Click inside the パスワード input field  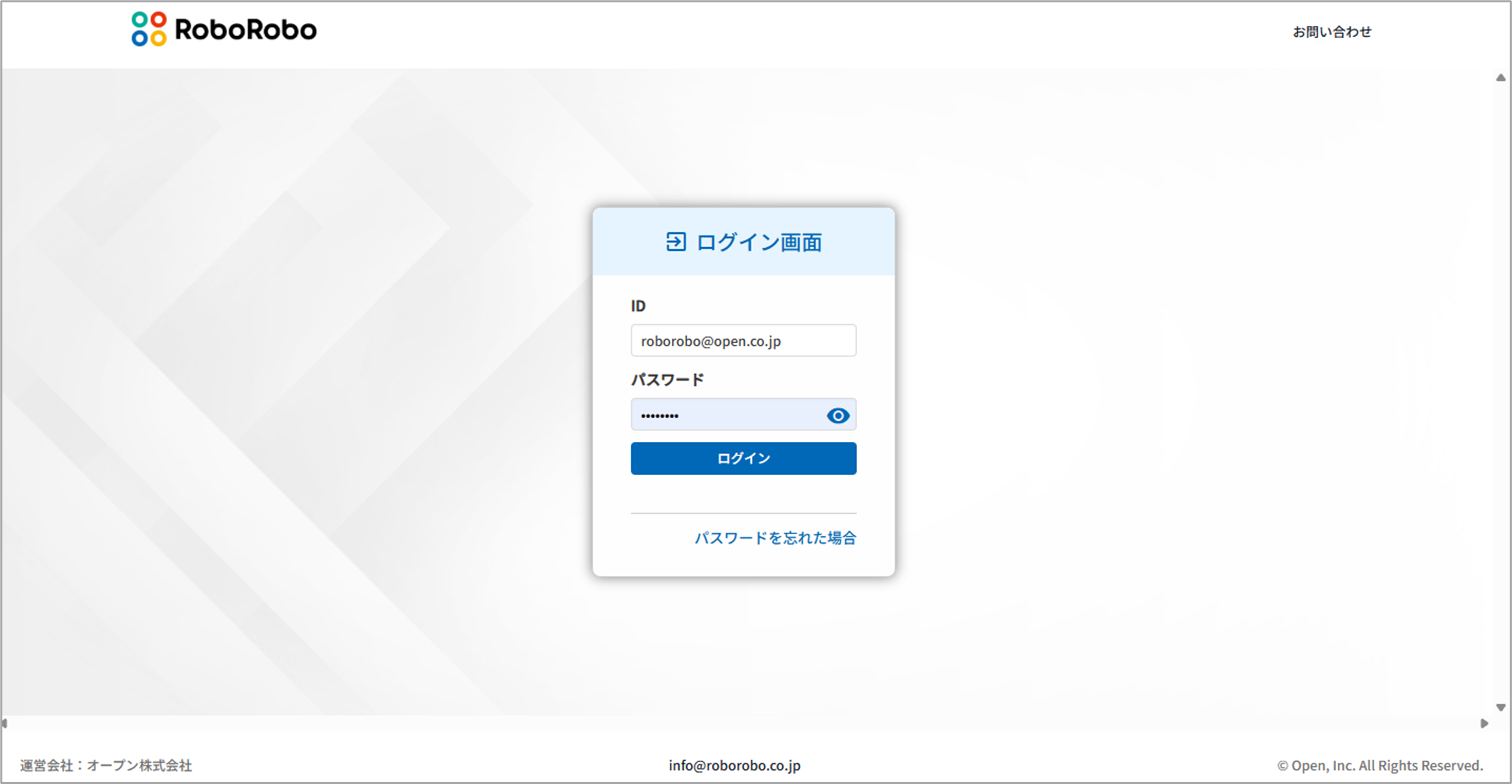[x=725, y=415]
